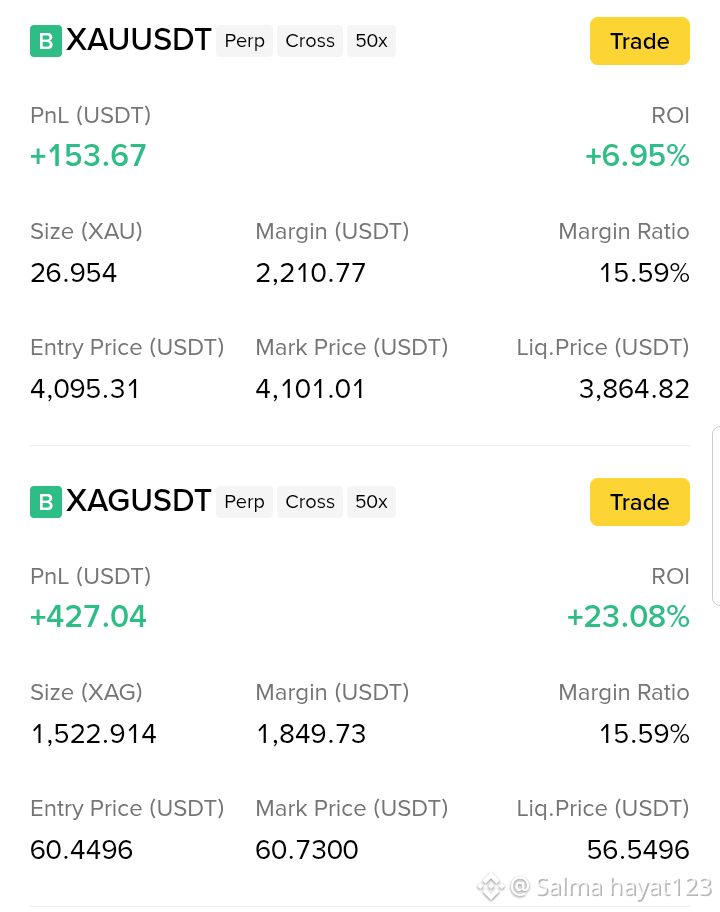Tap the Perp tag on XAUUSDT
720x912 pixels.
pyautogui.click(x=244, y=41)
